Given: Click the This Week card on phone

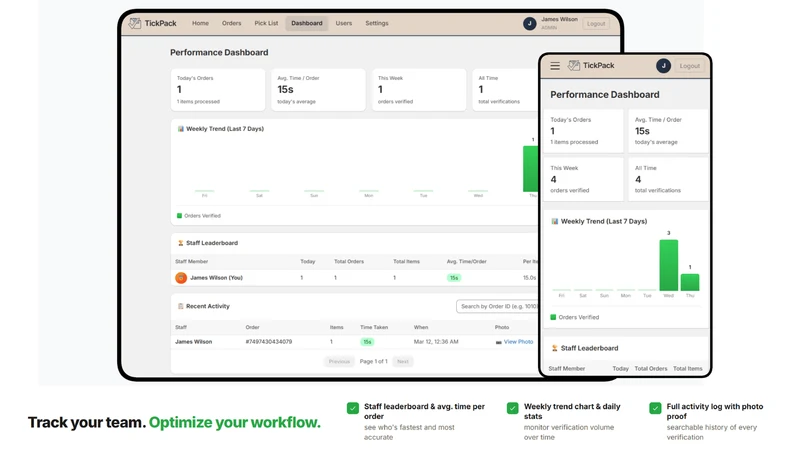Looking at the screenshot, I should [x=584, y=179].
